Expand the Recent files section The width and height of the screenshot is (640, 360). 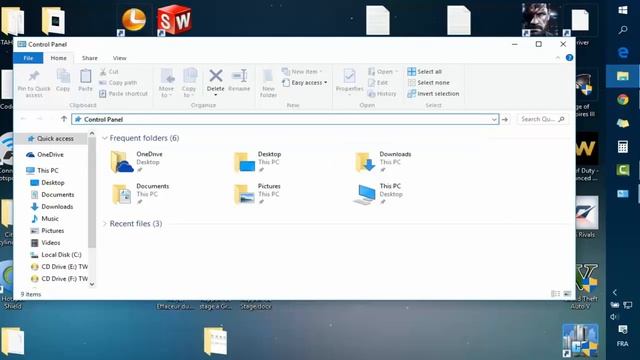click(x=104, y=224)
